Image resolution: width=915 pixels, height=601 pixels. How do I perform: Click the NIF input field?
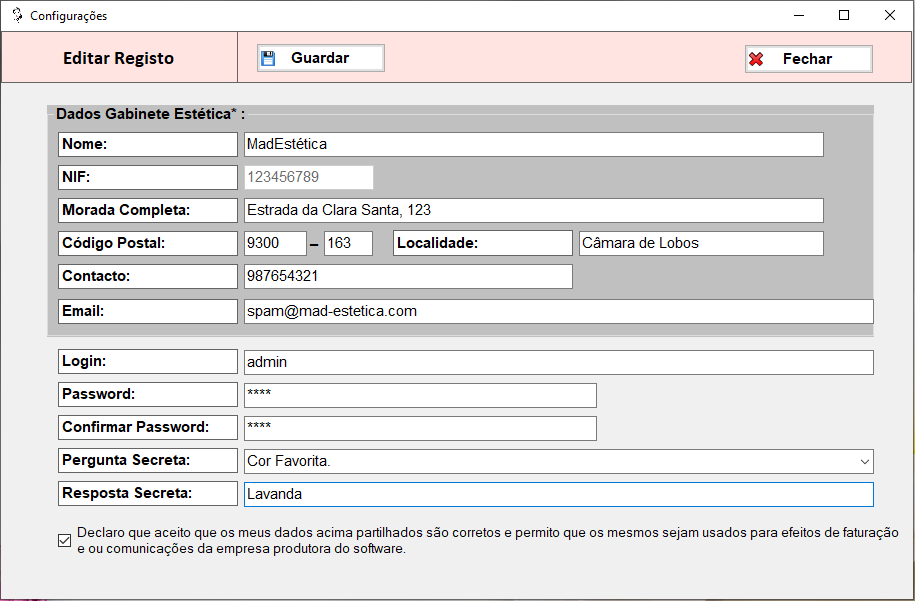click(x=308, y=177)
